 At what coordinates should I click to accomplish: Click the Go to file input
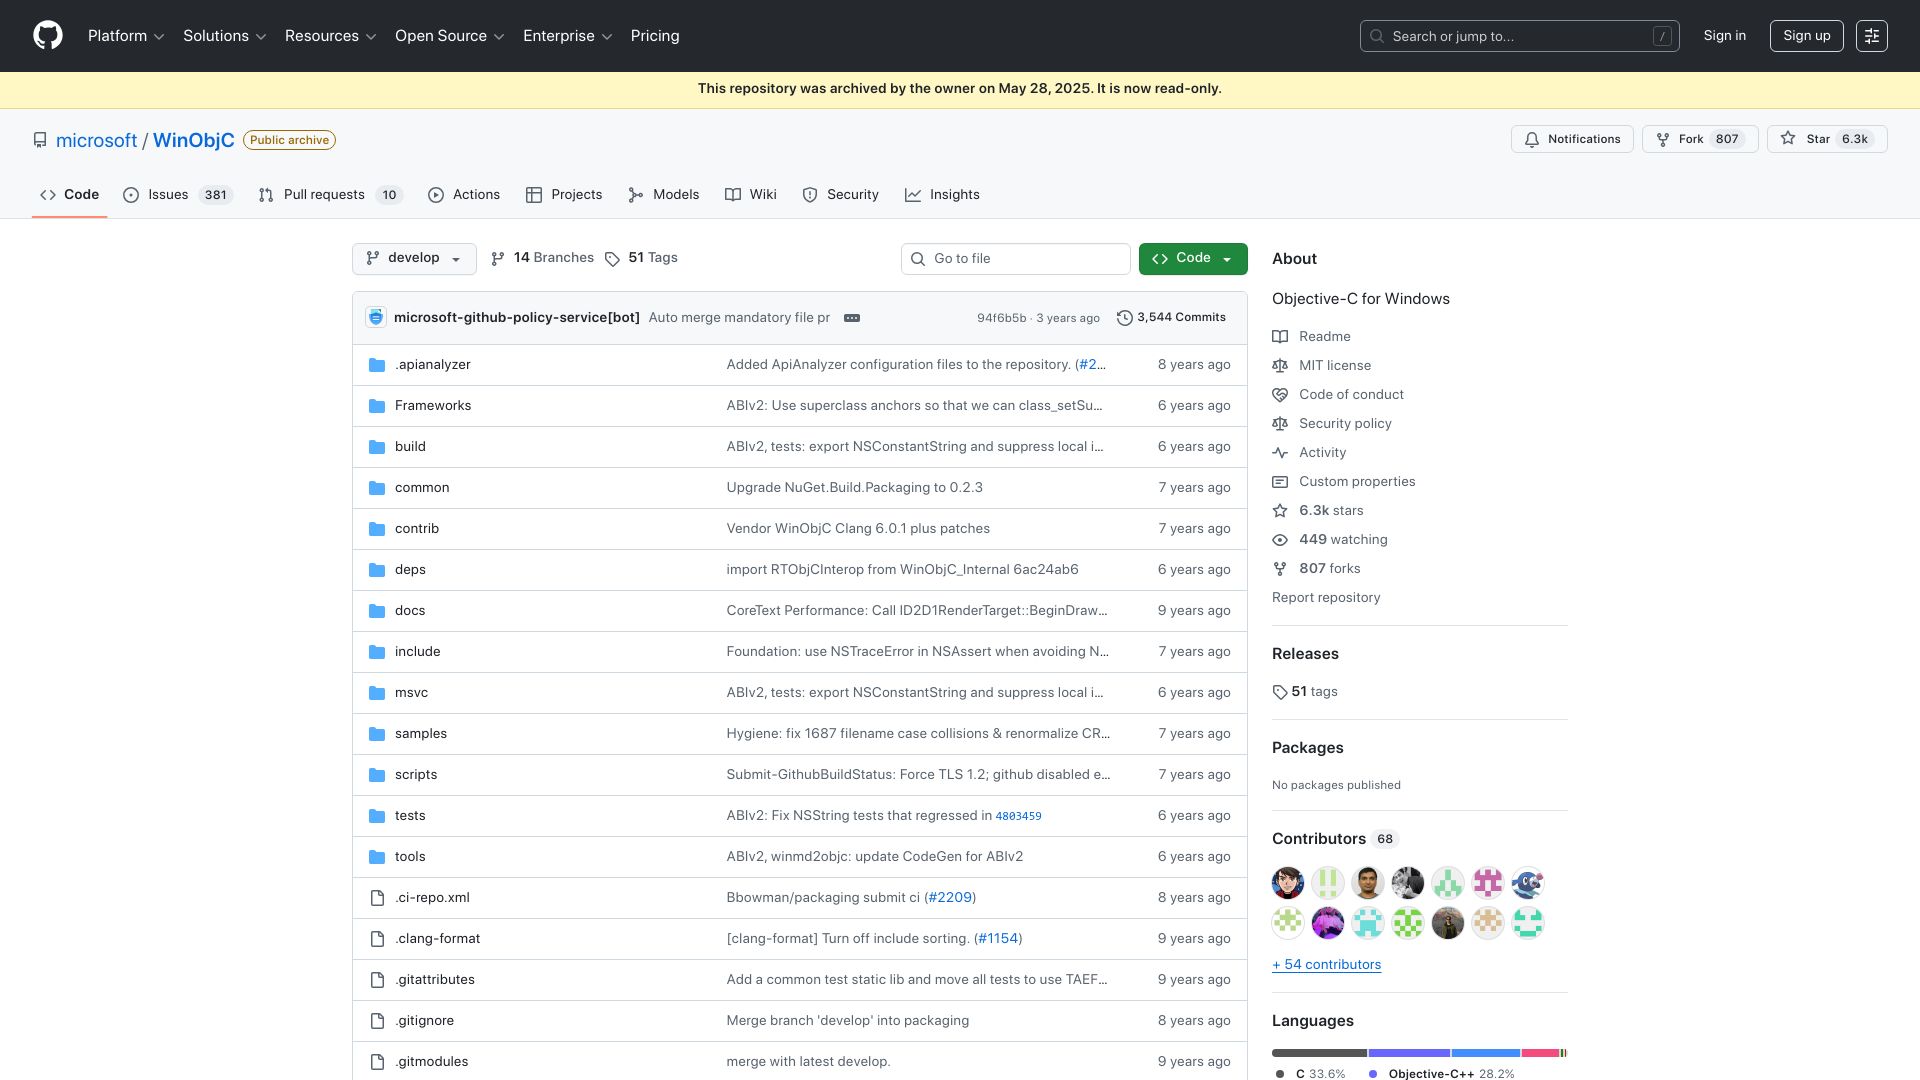(1016, 259)
